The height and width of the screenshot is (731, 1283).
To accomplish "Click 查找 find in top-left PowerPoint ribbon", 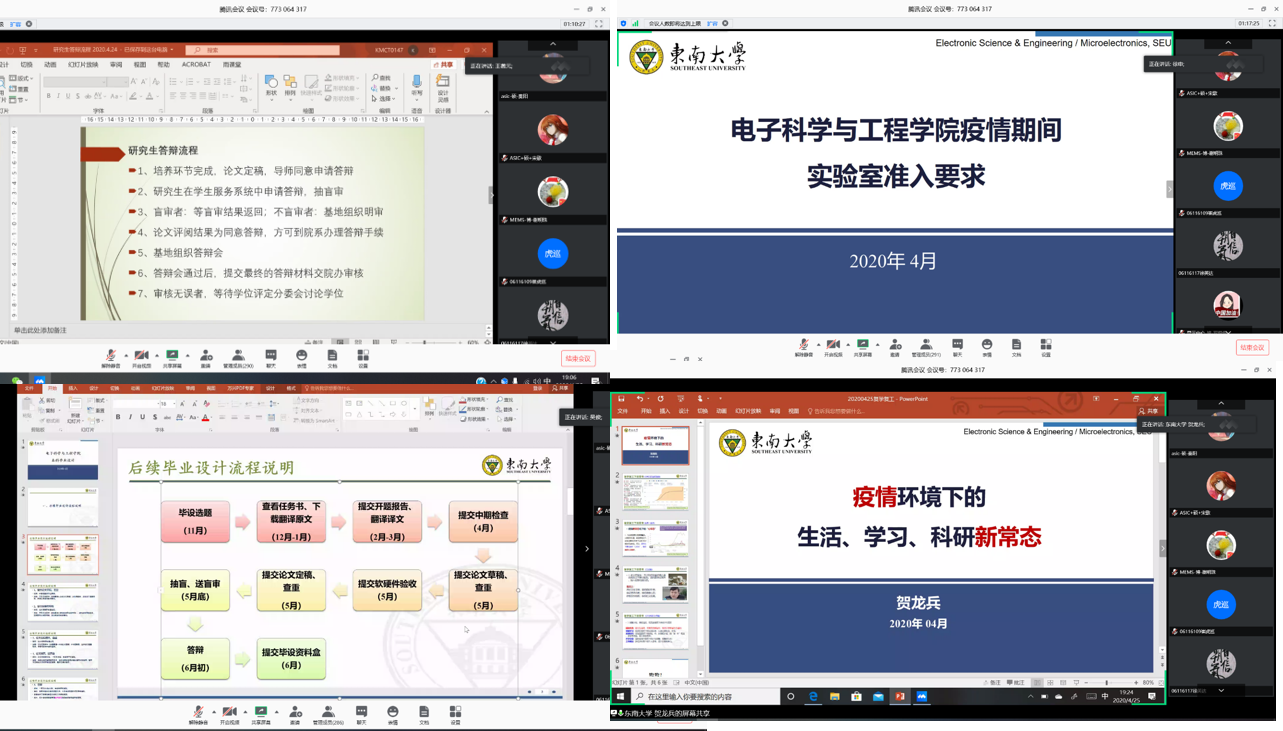I will click(x=382, y=78).
